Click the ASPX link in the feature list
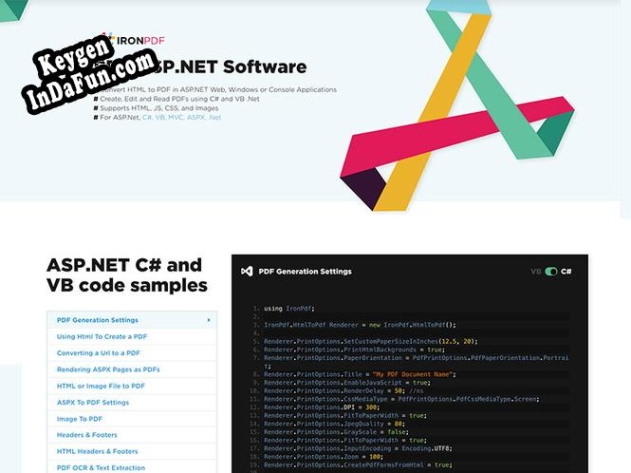 [196, 118]
